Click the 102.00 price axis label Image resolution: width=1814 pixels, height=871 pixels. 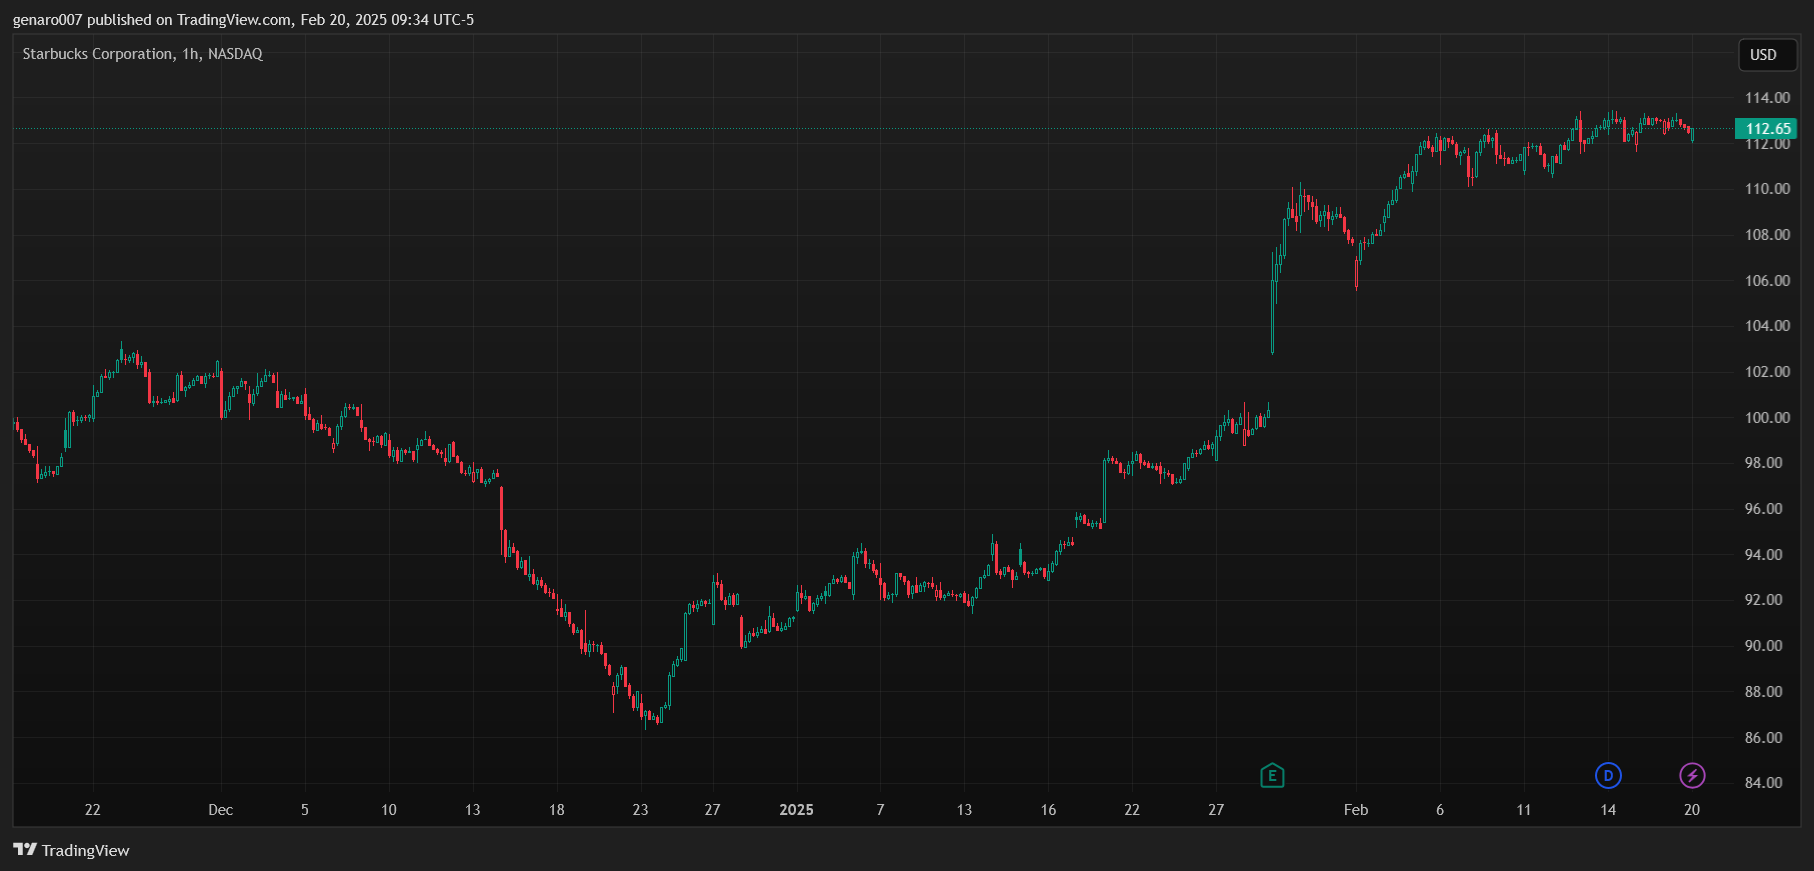1767,371
